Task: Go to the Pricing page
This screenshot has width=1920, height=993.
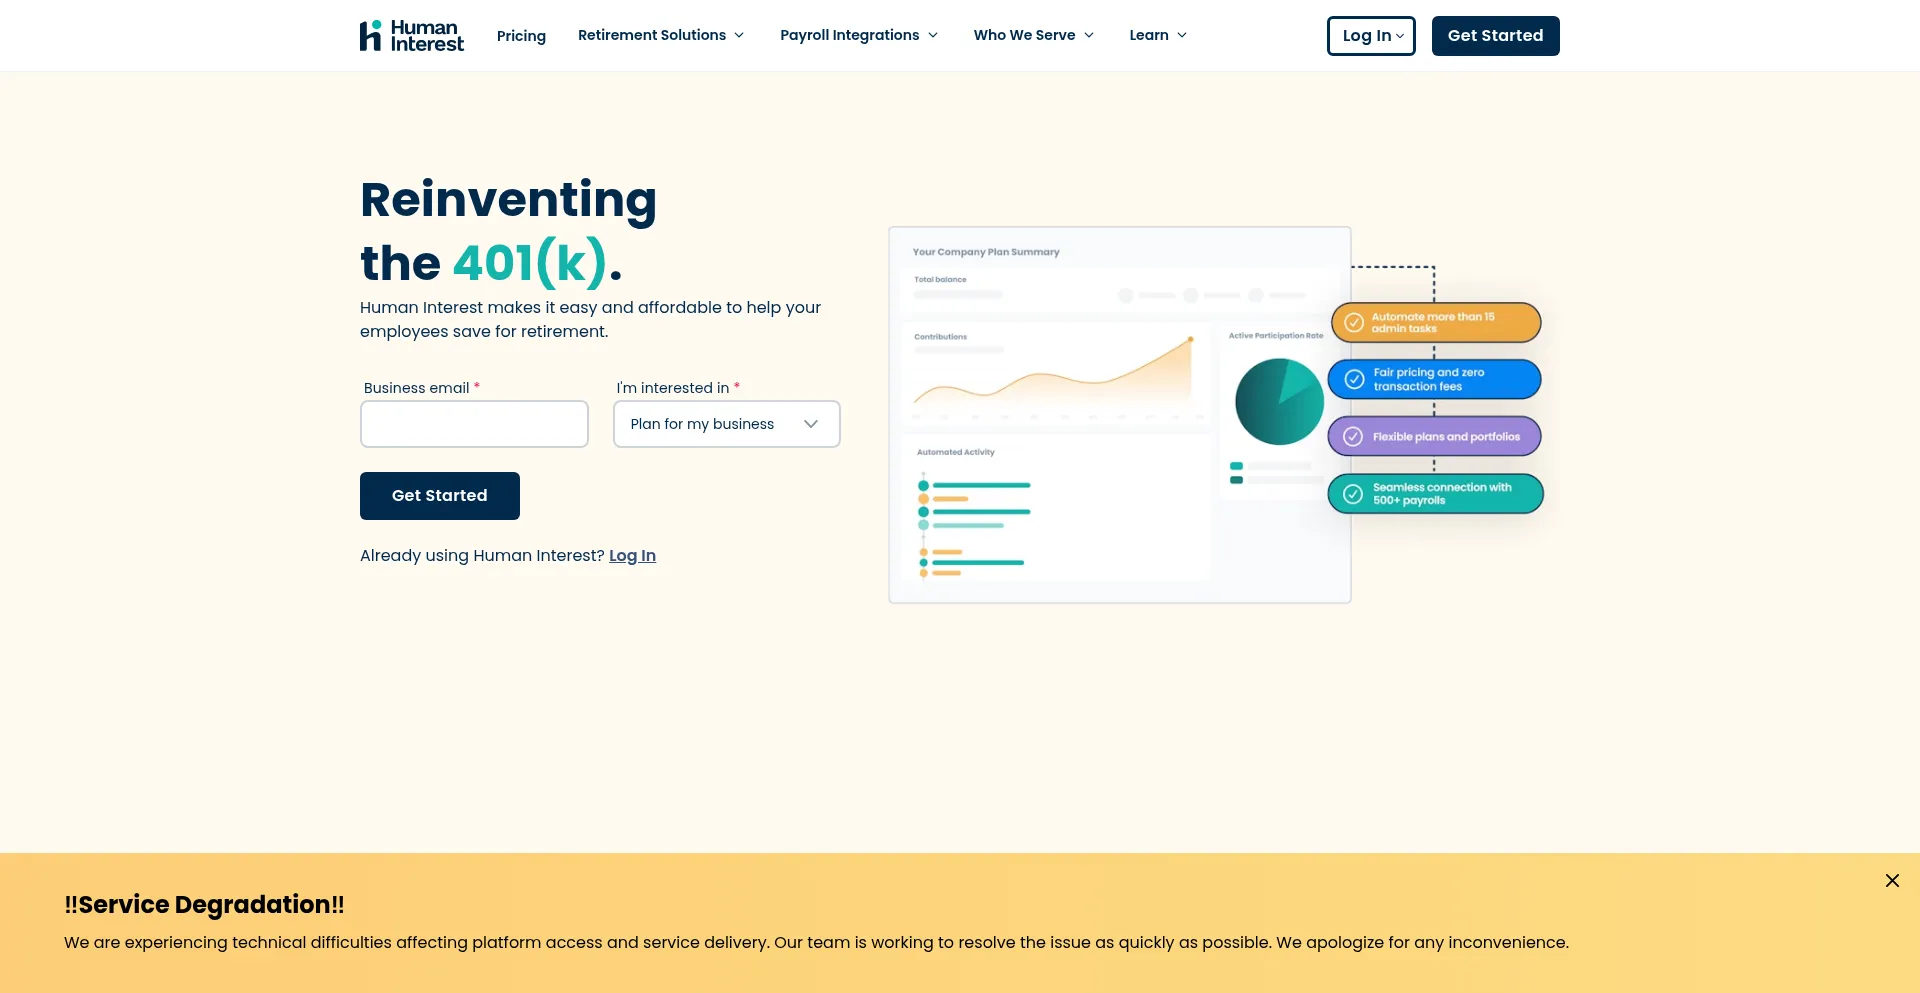Action: pos(521,36)
